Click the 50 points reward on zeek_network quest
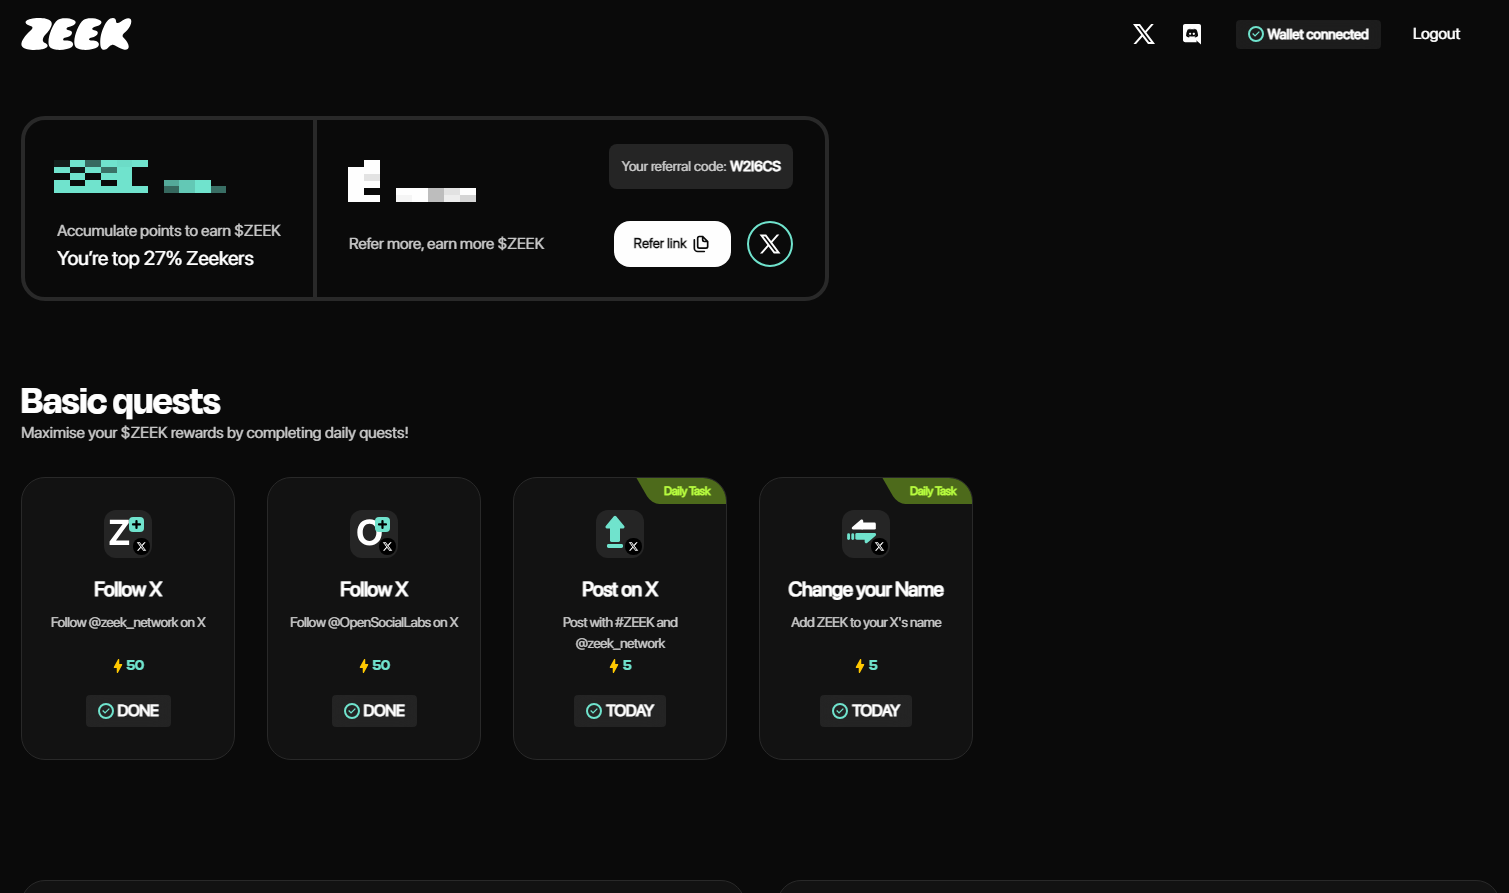Image resolution: width=1509 pixels, height=893 pixels. (128, 665)
